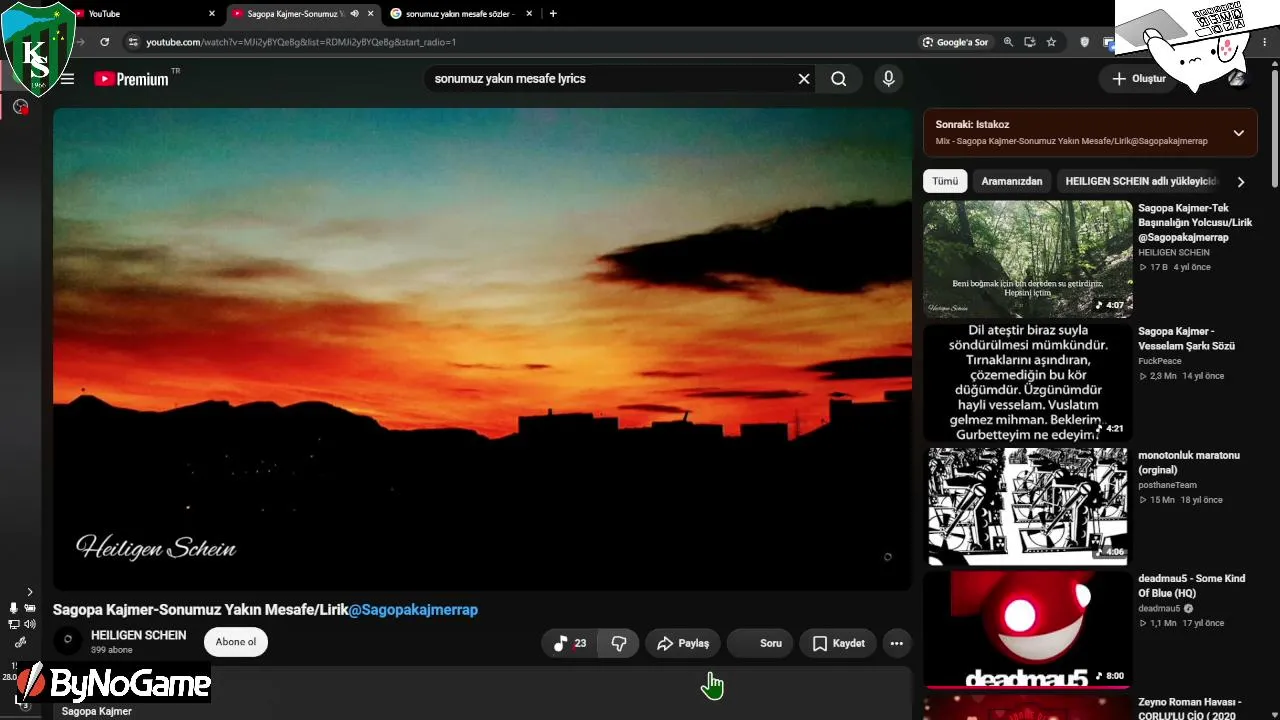Screen dimensions: 1280x720
Task: Open 'monotonluk maratonu' thumbnail
Action: (x=1027, y=506)
